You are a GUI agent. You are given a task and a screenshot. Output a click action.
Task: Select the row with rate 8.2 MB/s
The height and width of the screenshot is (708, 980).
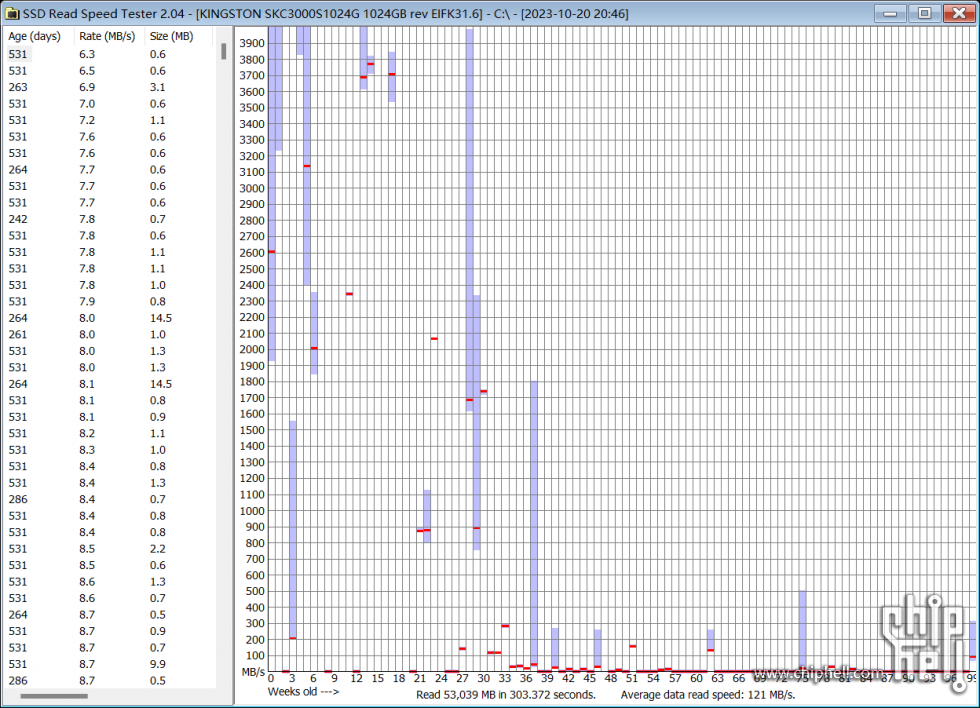tap(109, 433)
